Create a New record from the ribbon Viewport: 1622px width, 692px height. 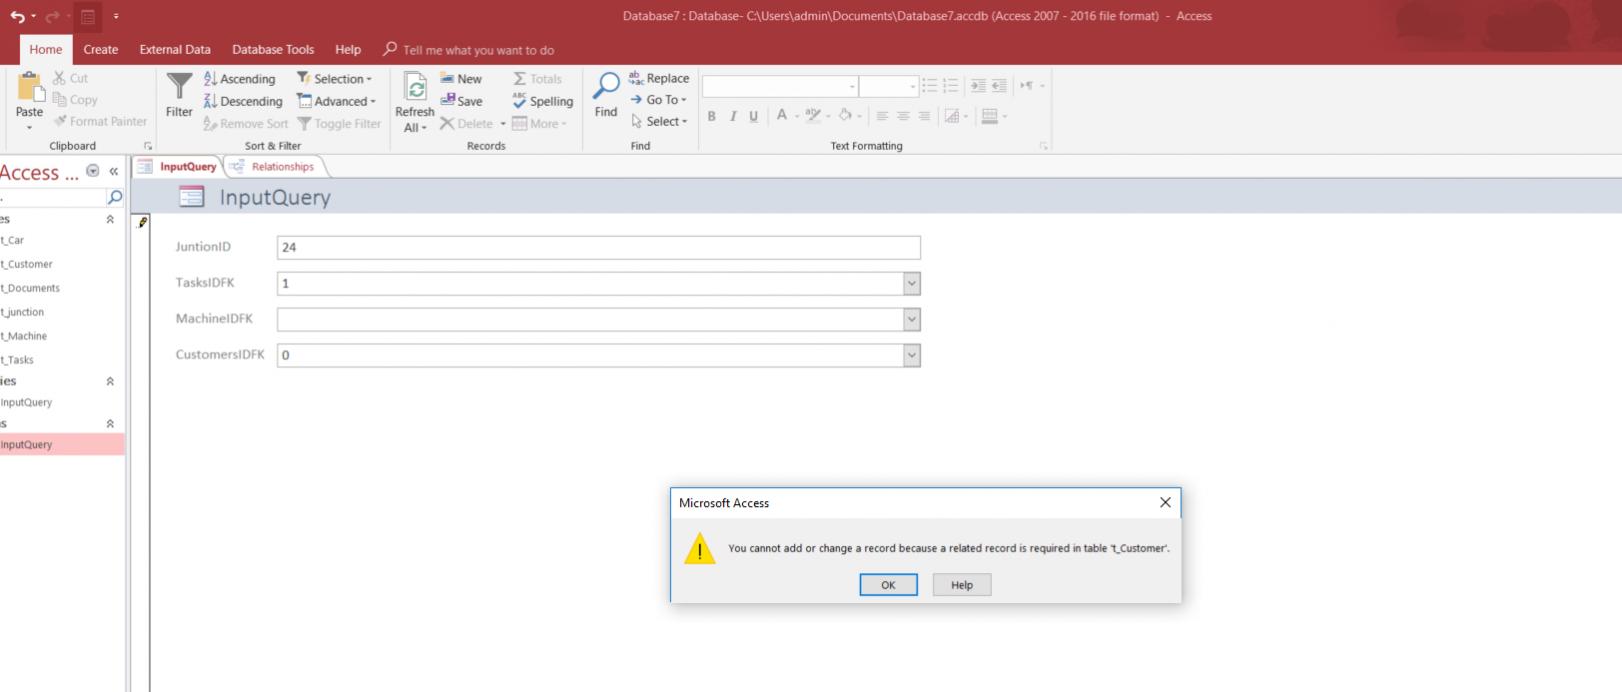[x=461, y=79]
